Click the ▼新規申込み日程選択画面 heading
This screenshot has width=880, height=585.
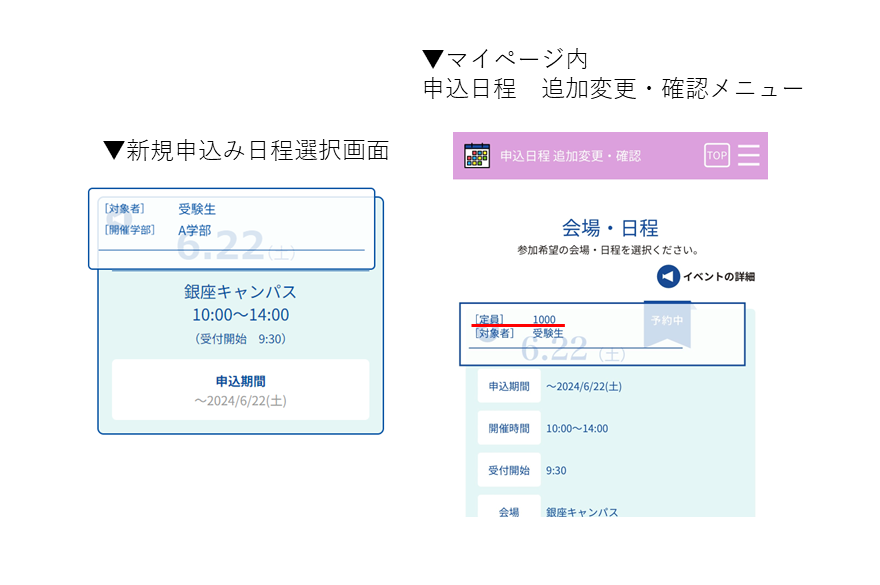246,150
